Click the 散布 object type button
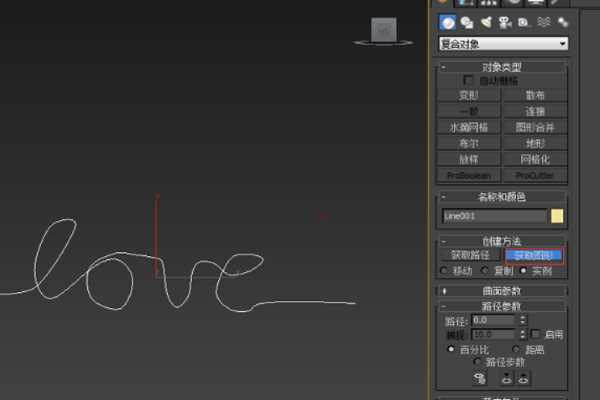Viewport: 600px width, 400px height. pyautogui.click(x=535, y=95)
